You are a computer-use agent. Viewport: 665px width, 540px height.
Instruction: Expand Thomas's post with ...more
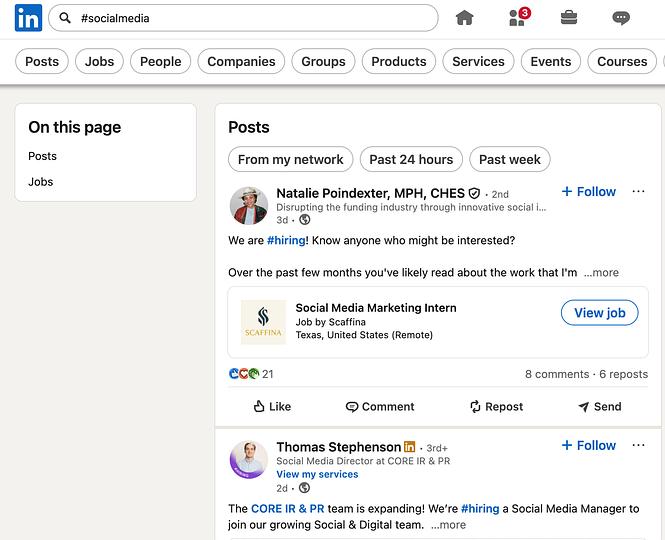(x=448, y=525)
